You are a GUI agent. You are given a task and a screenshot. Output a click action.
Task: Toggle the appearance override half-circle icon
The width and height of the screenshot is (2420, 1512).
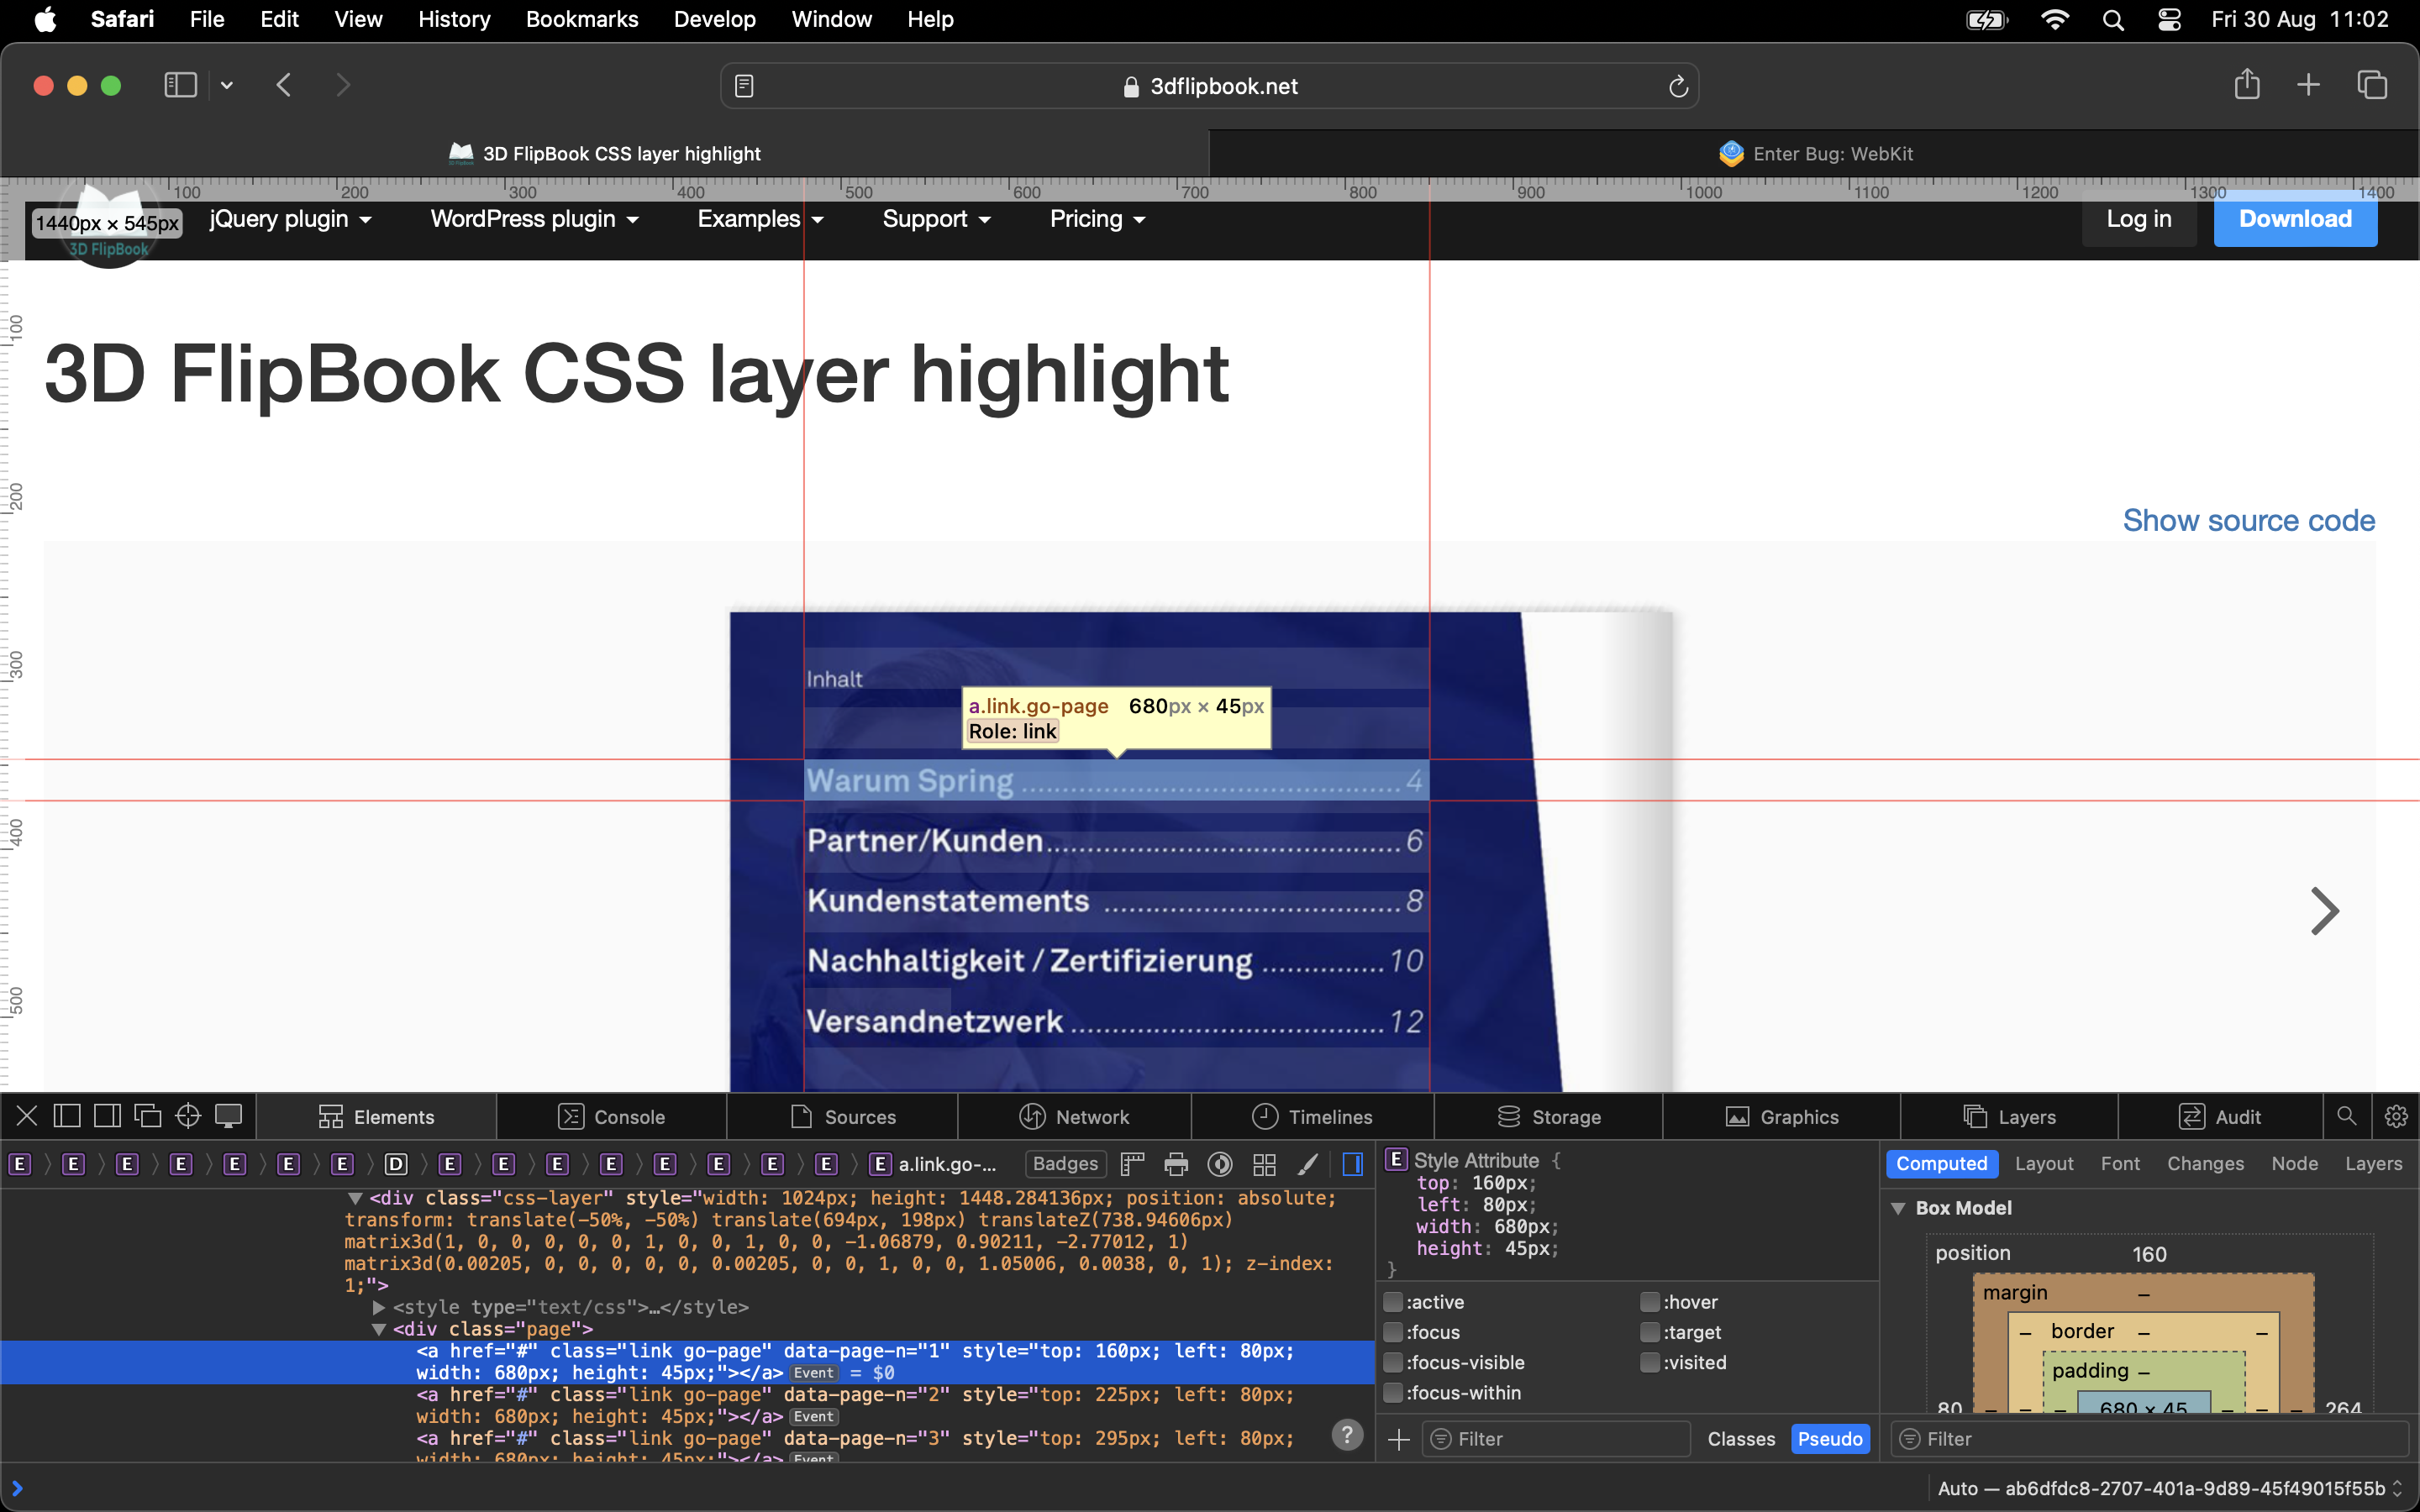1220,1164
